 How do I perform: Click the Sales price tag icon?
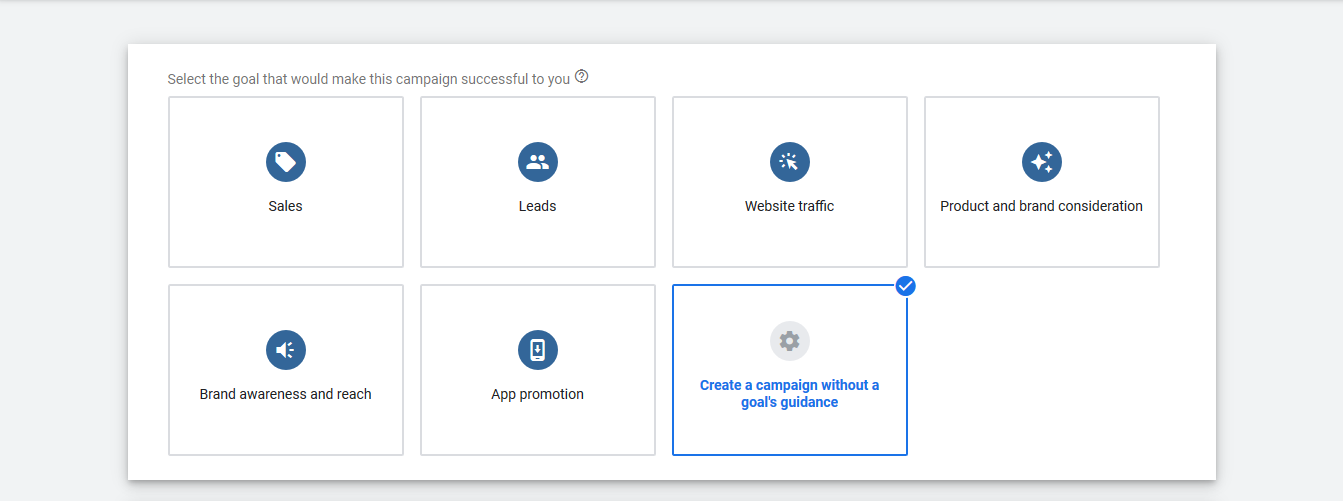coord(286,162)
